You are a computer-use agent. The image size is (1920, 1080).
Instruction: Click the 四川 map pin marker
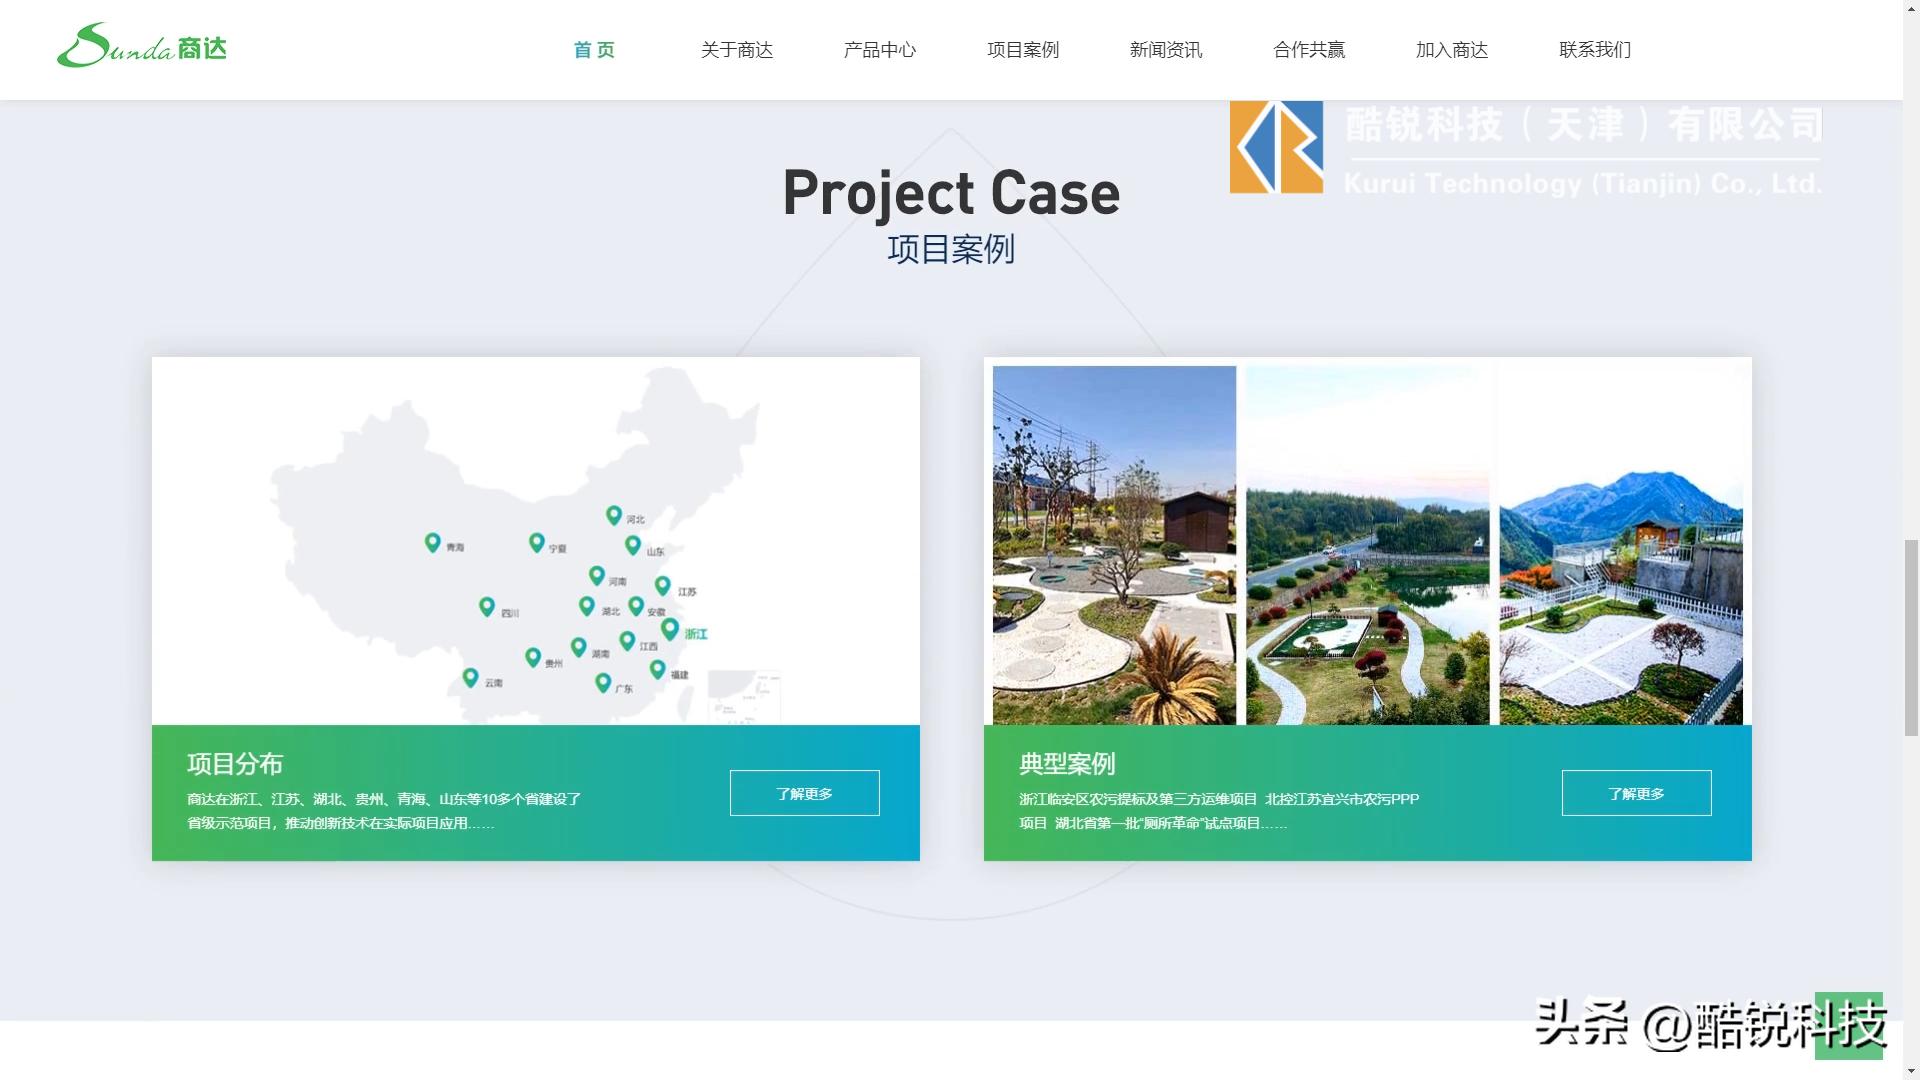click(486, 606)
